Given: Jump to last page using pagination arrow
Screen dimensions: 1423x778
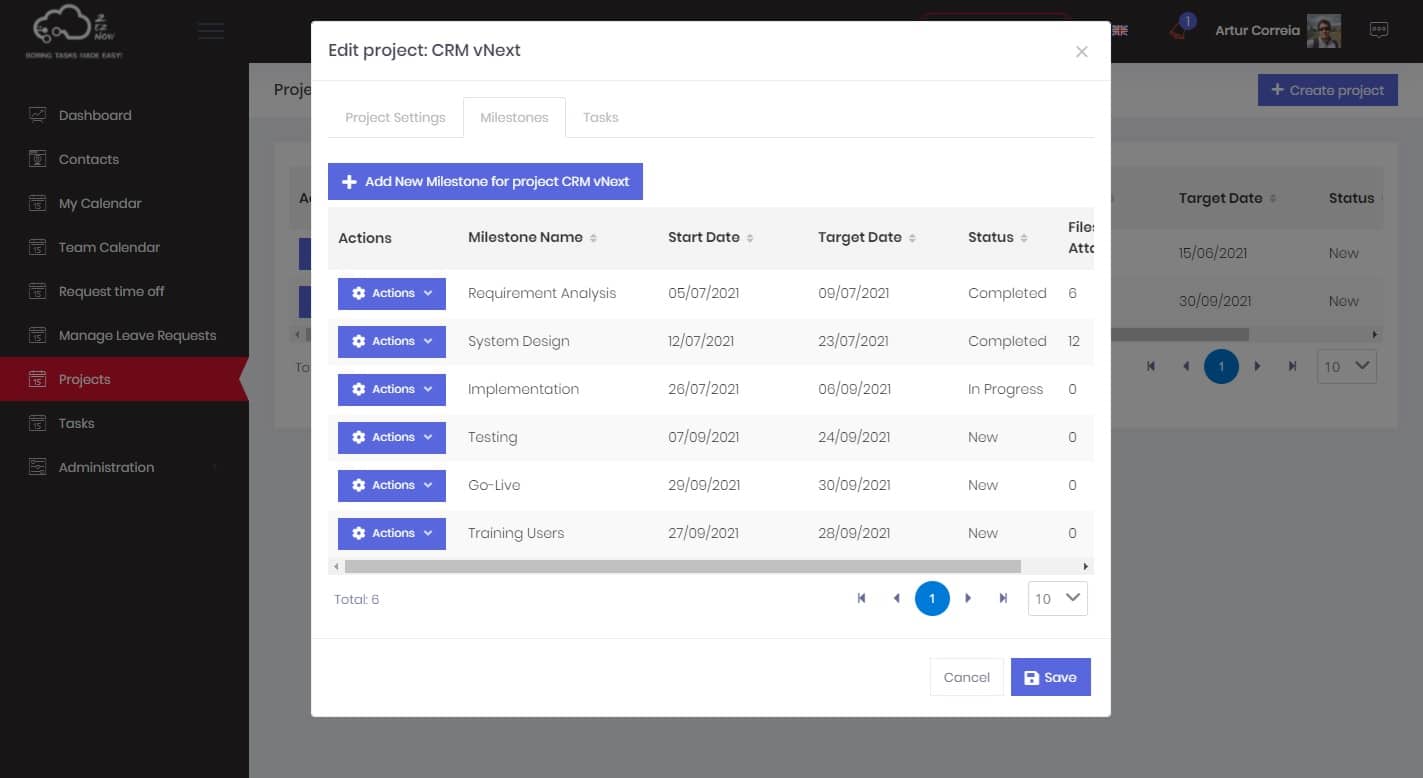Looking at the screenshot, I should pyautogui.click(x=1003, y=598).
